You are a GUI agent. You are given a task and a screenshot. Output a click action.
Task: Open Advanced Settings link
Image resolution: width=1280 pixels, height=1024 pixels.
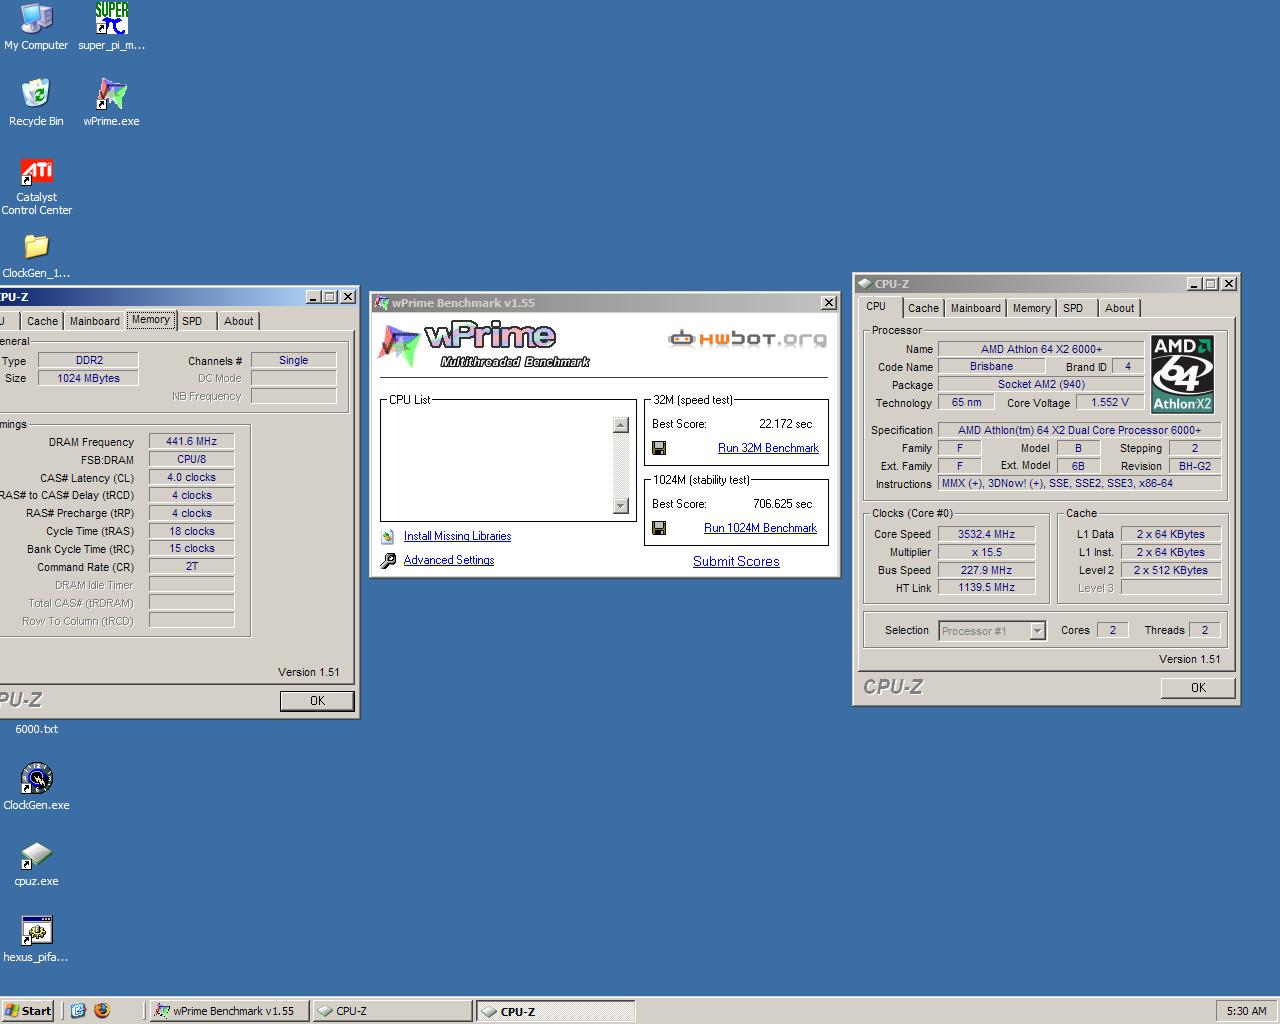click(449, 561)
